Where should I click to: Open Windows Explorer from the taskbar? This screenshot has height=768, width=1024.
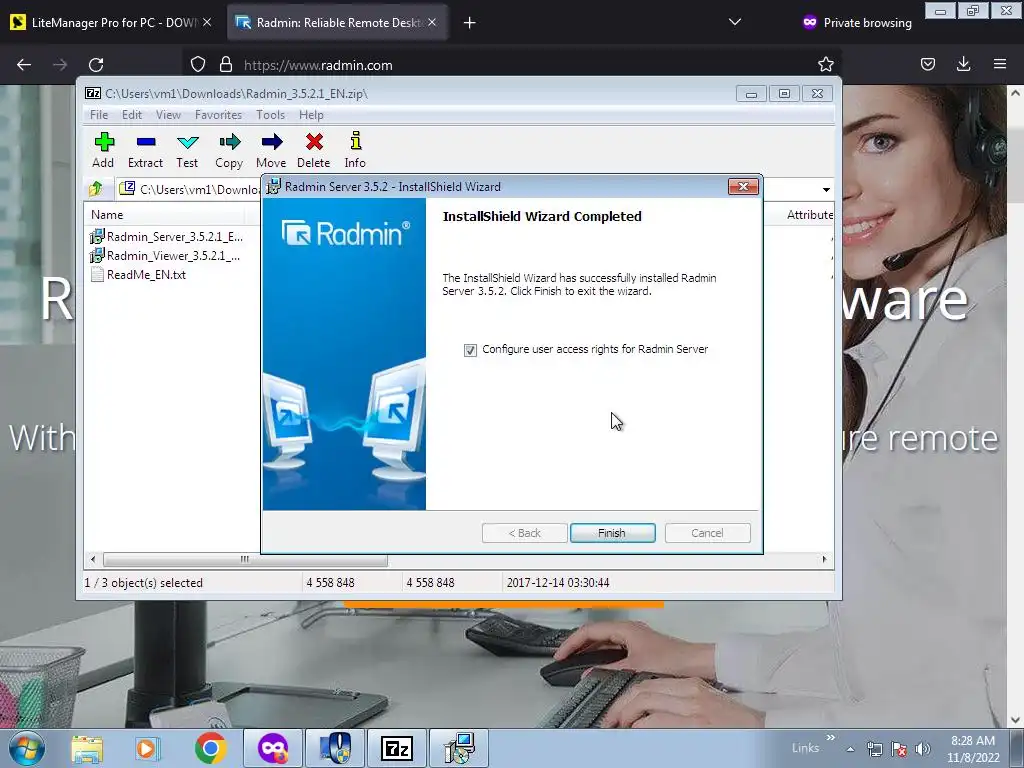tap(87, 748)
